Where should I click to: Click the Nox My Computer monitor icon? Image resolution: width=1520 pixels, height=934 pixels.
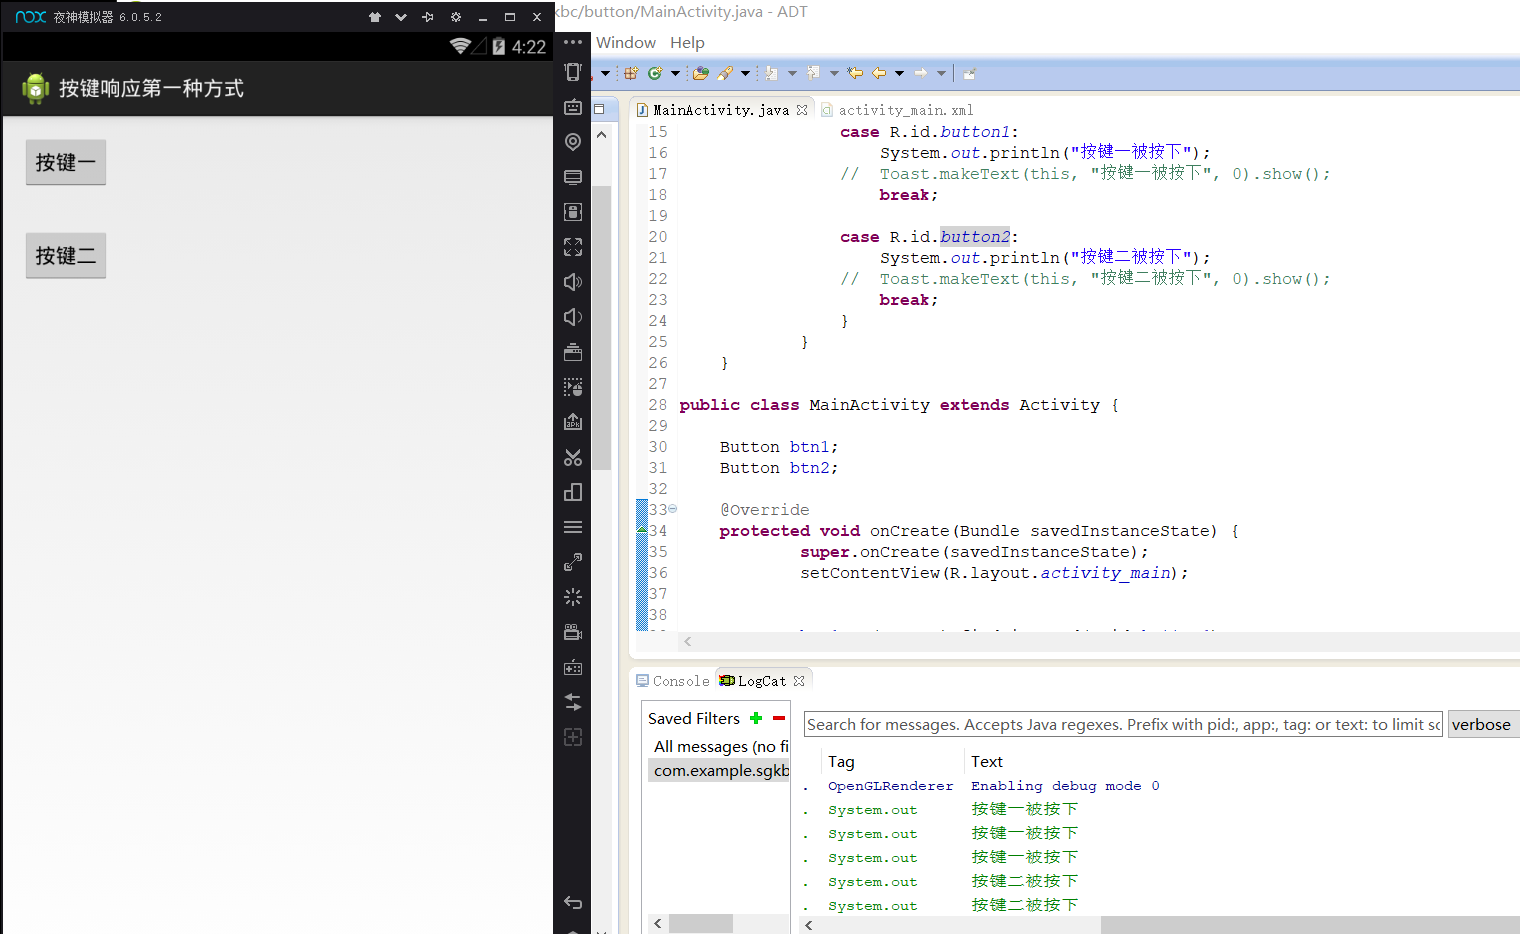coord(573,177)
